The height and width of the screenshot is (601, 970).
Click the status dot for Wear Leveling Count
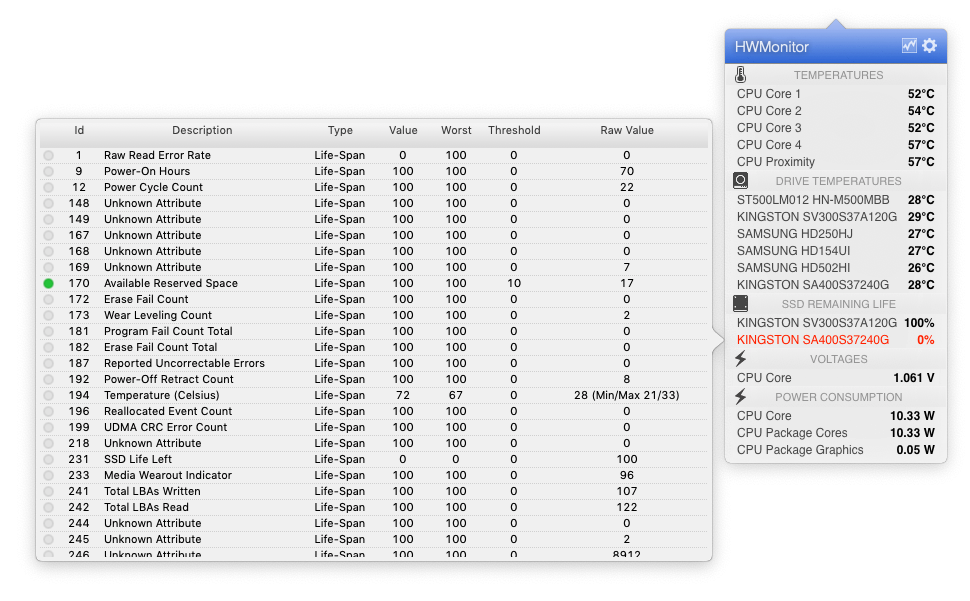coord(48,315)
